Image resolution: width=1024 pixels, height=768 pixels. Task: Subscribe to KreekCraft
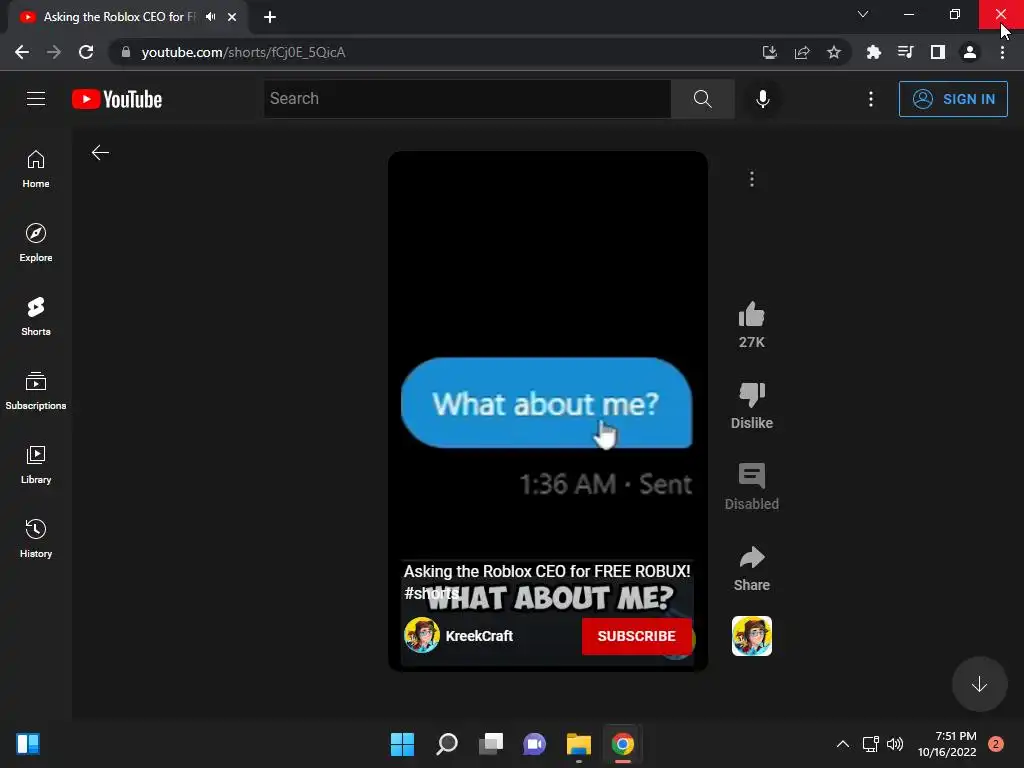click(636, 636)
